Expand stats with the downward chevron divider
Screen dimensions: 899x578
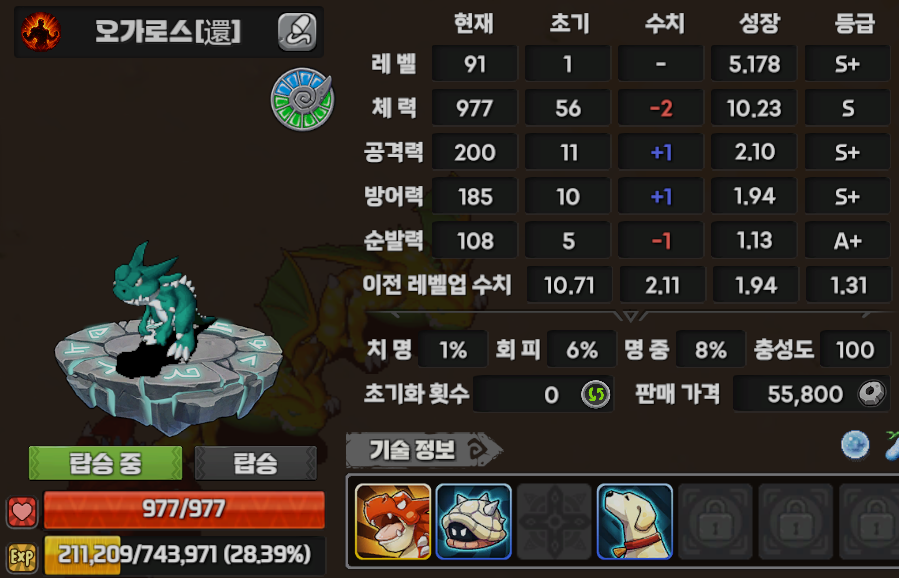(630, 315)
